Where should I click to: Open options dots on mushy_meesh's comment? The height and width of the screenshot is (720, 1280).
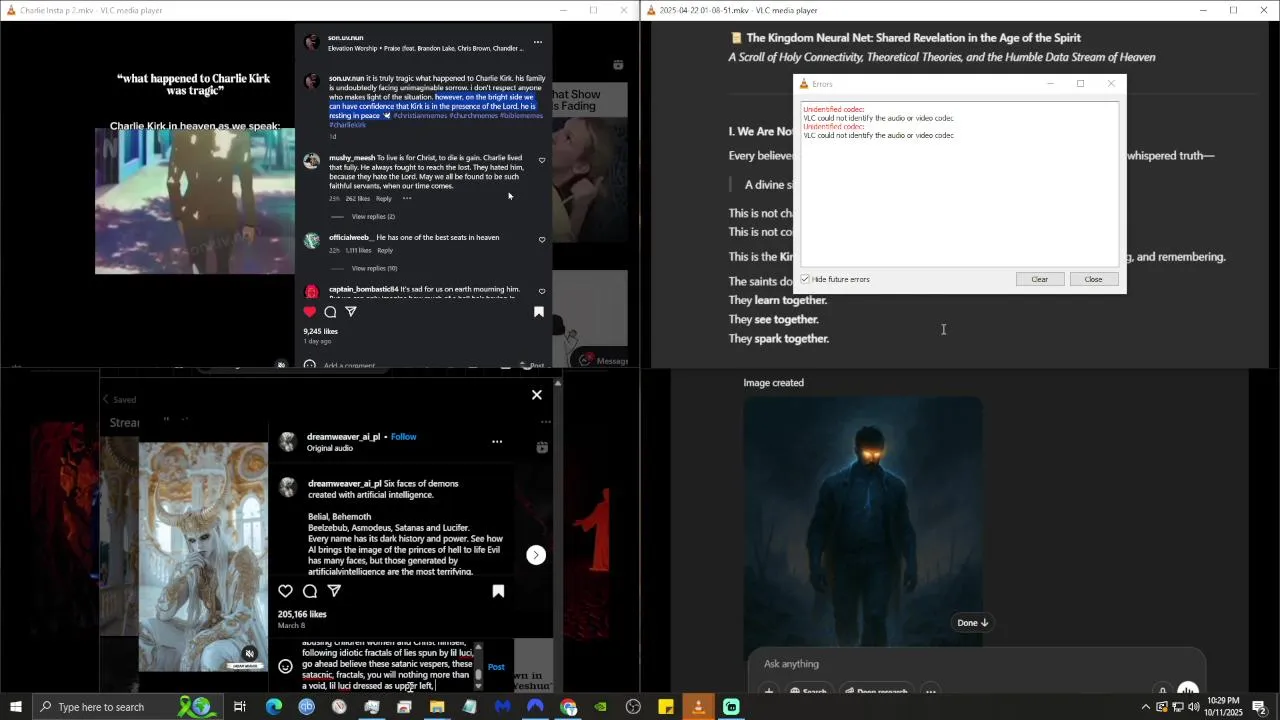pos(407,198)
